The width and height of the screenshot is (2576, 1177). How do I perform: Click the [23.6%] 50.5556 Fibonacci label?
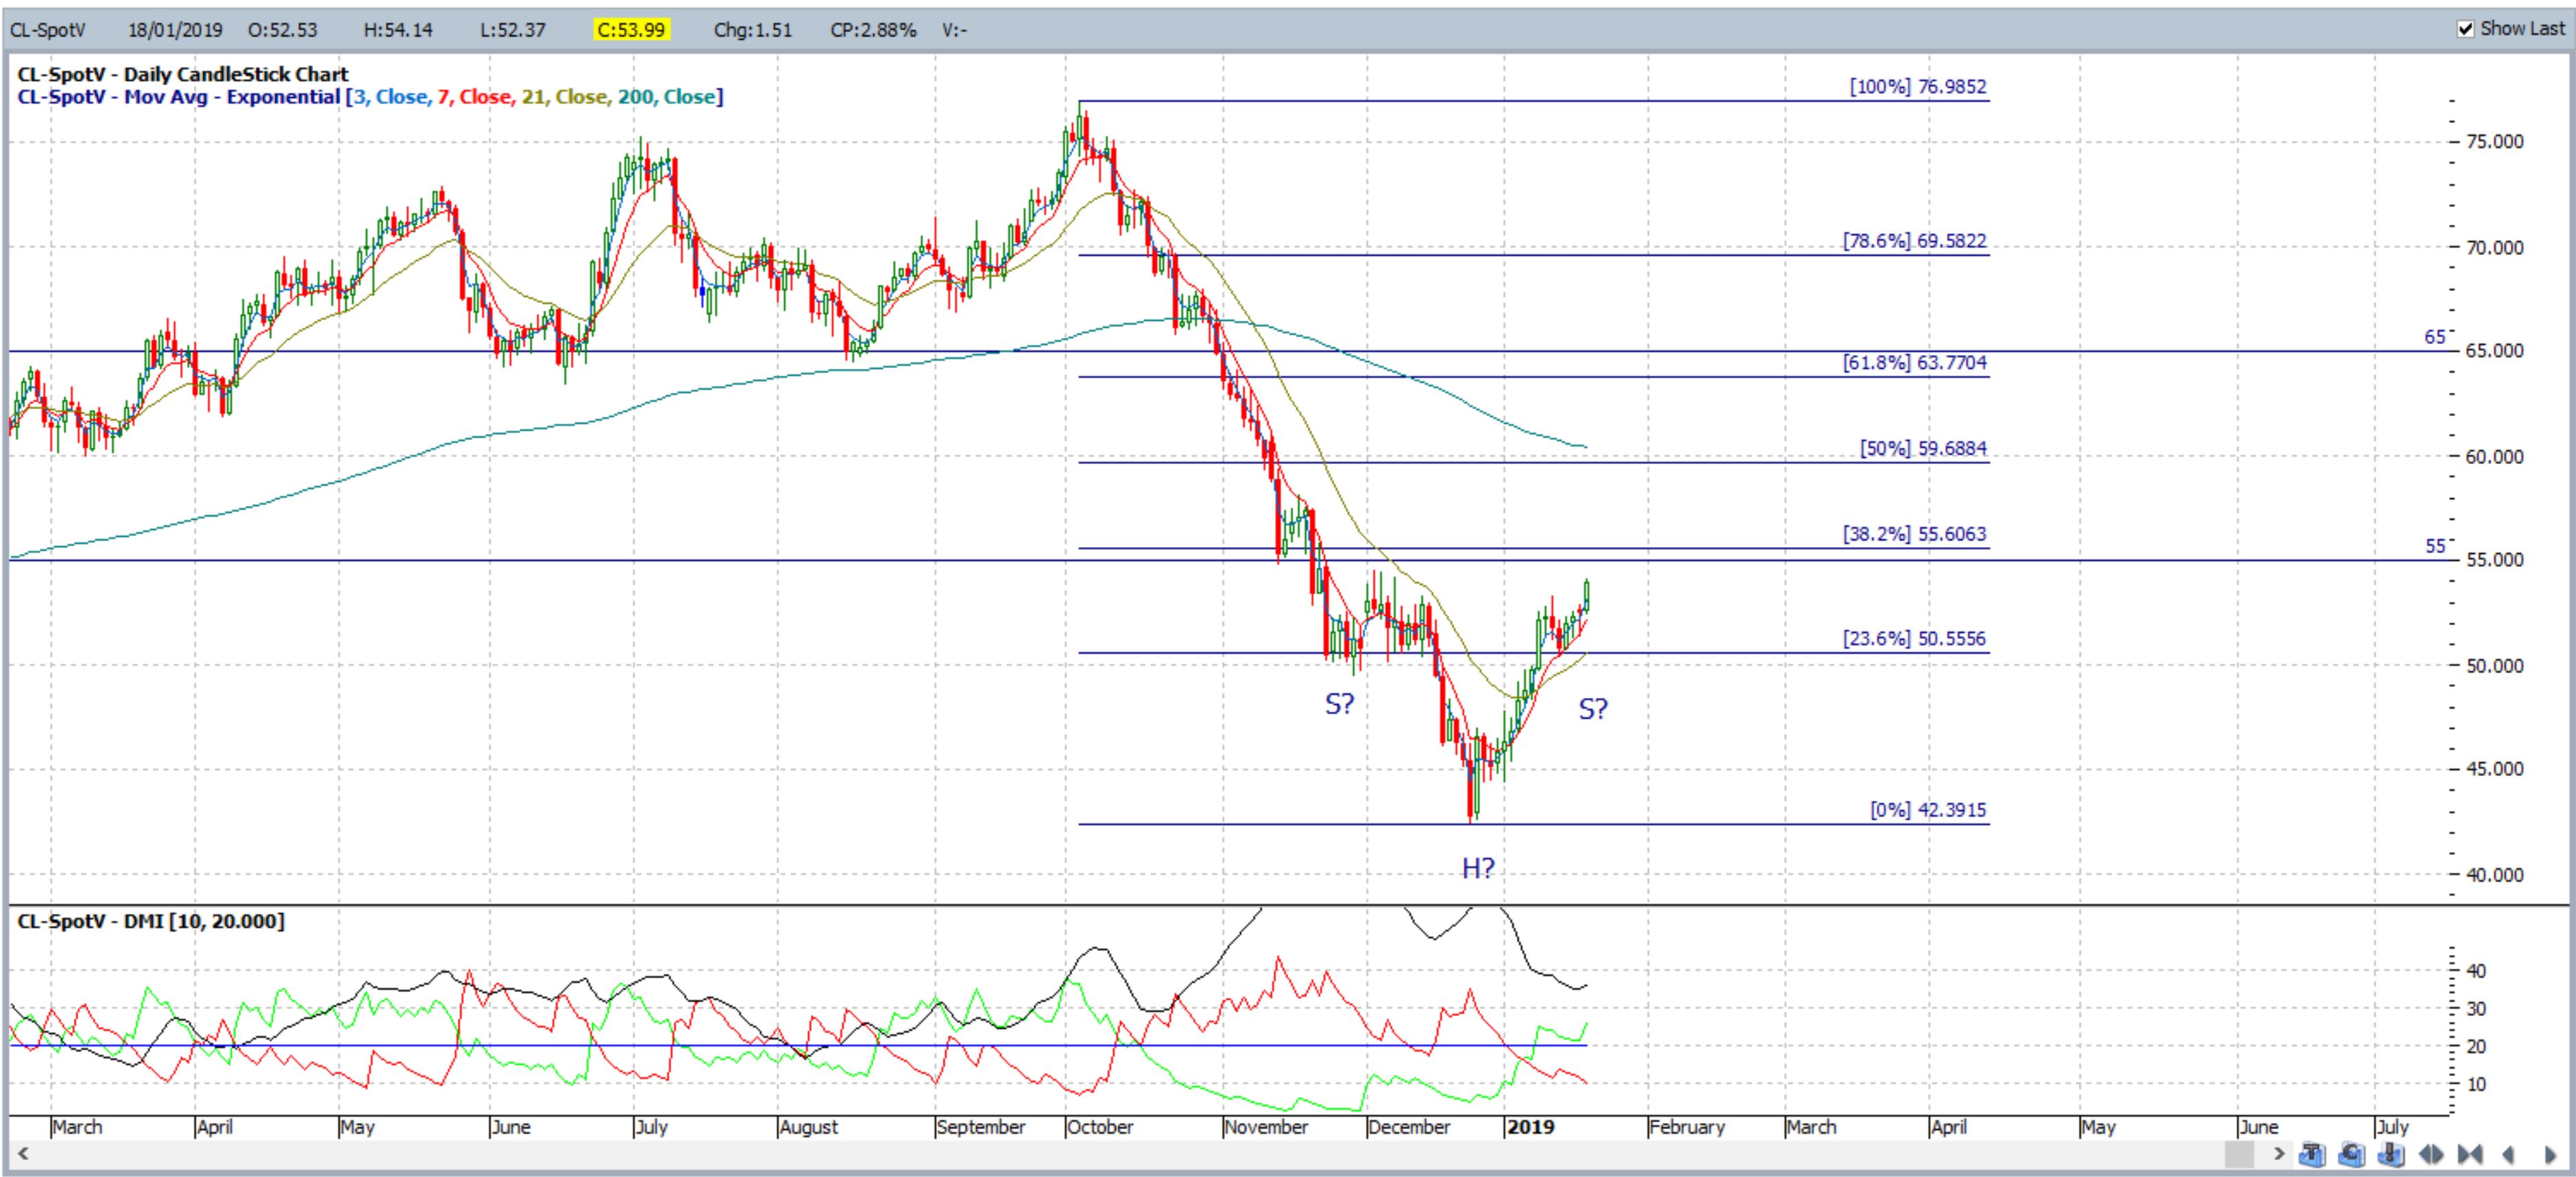1914,639
